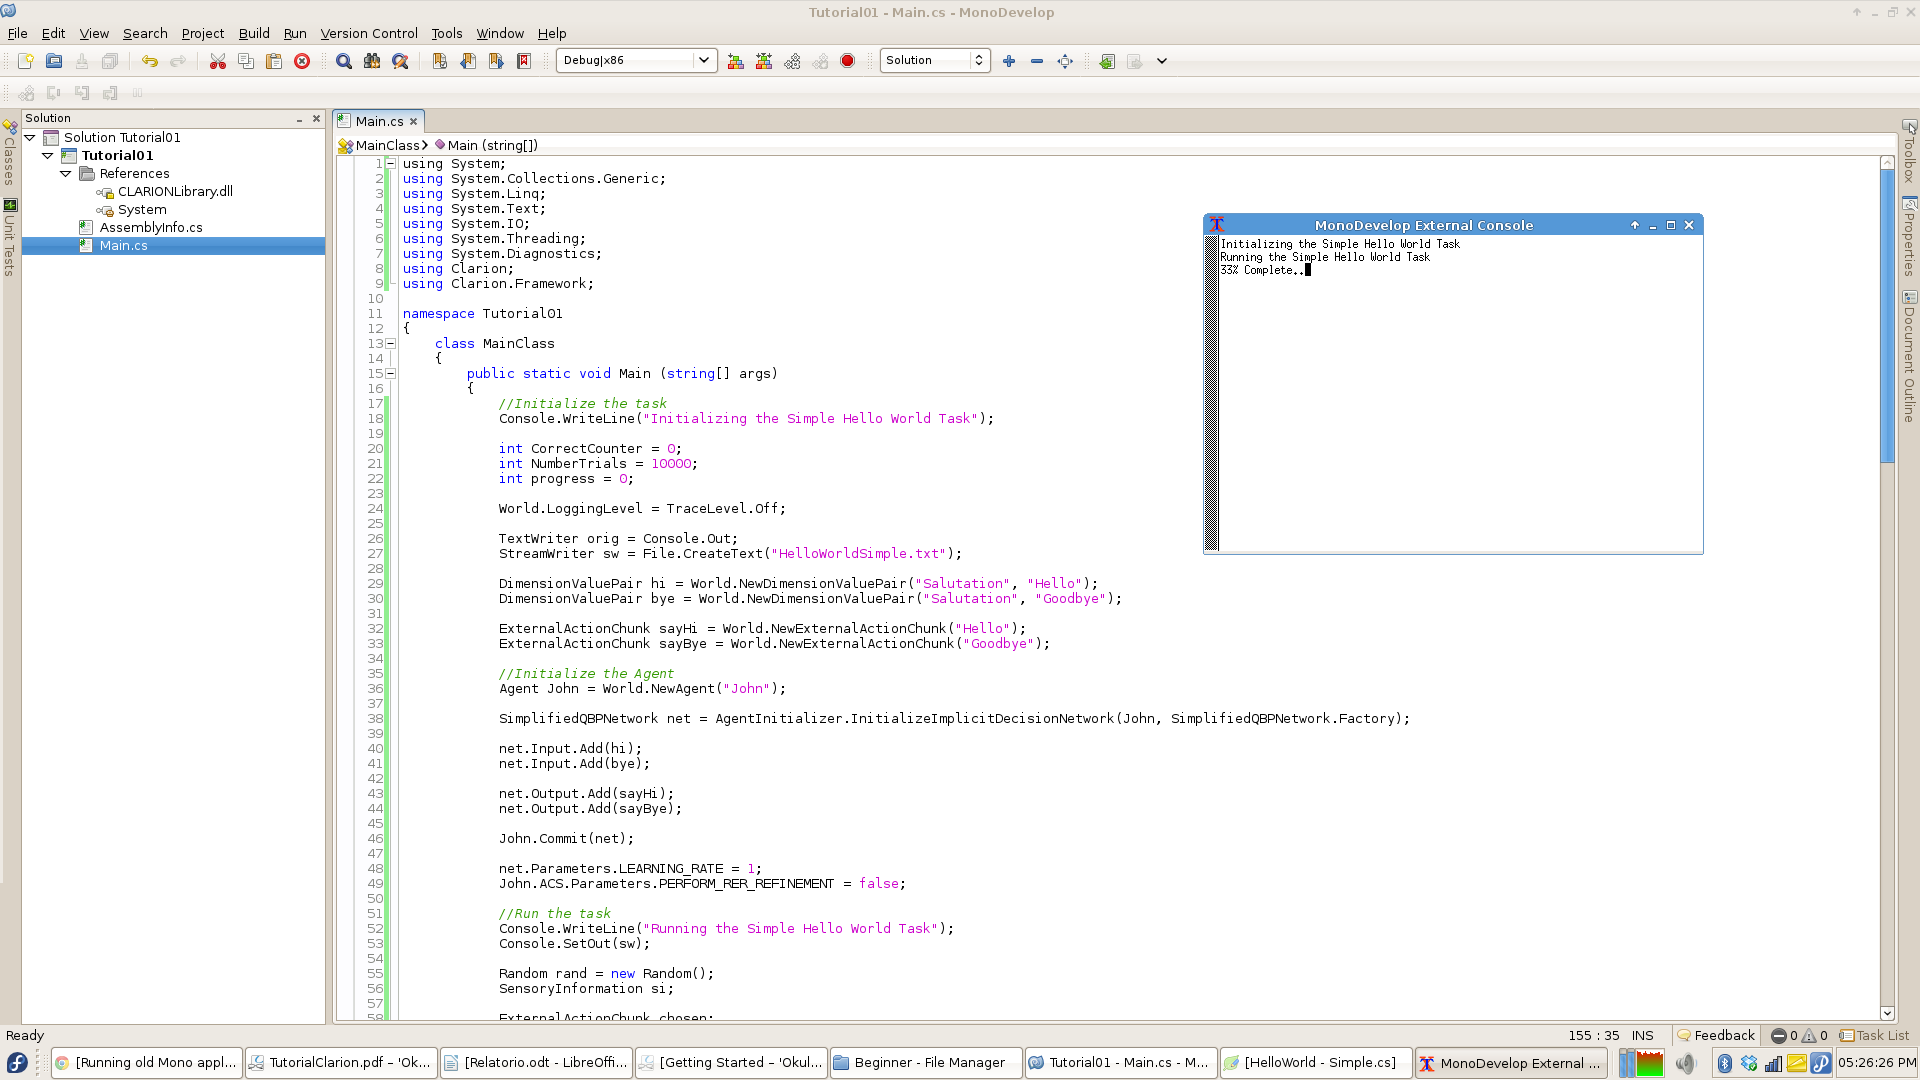Click the magnifier Find icon
The width and height of the screenshot is (1920, 1080).
(343, 61)
